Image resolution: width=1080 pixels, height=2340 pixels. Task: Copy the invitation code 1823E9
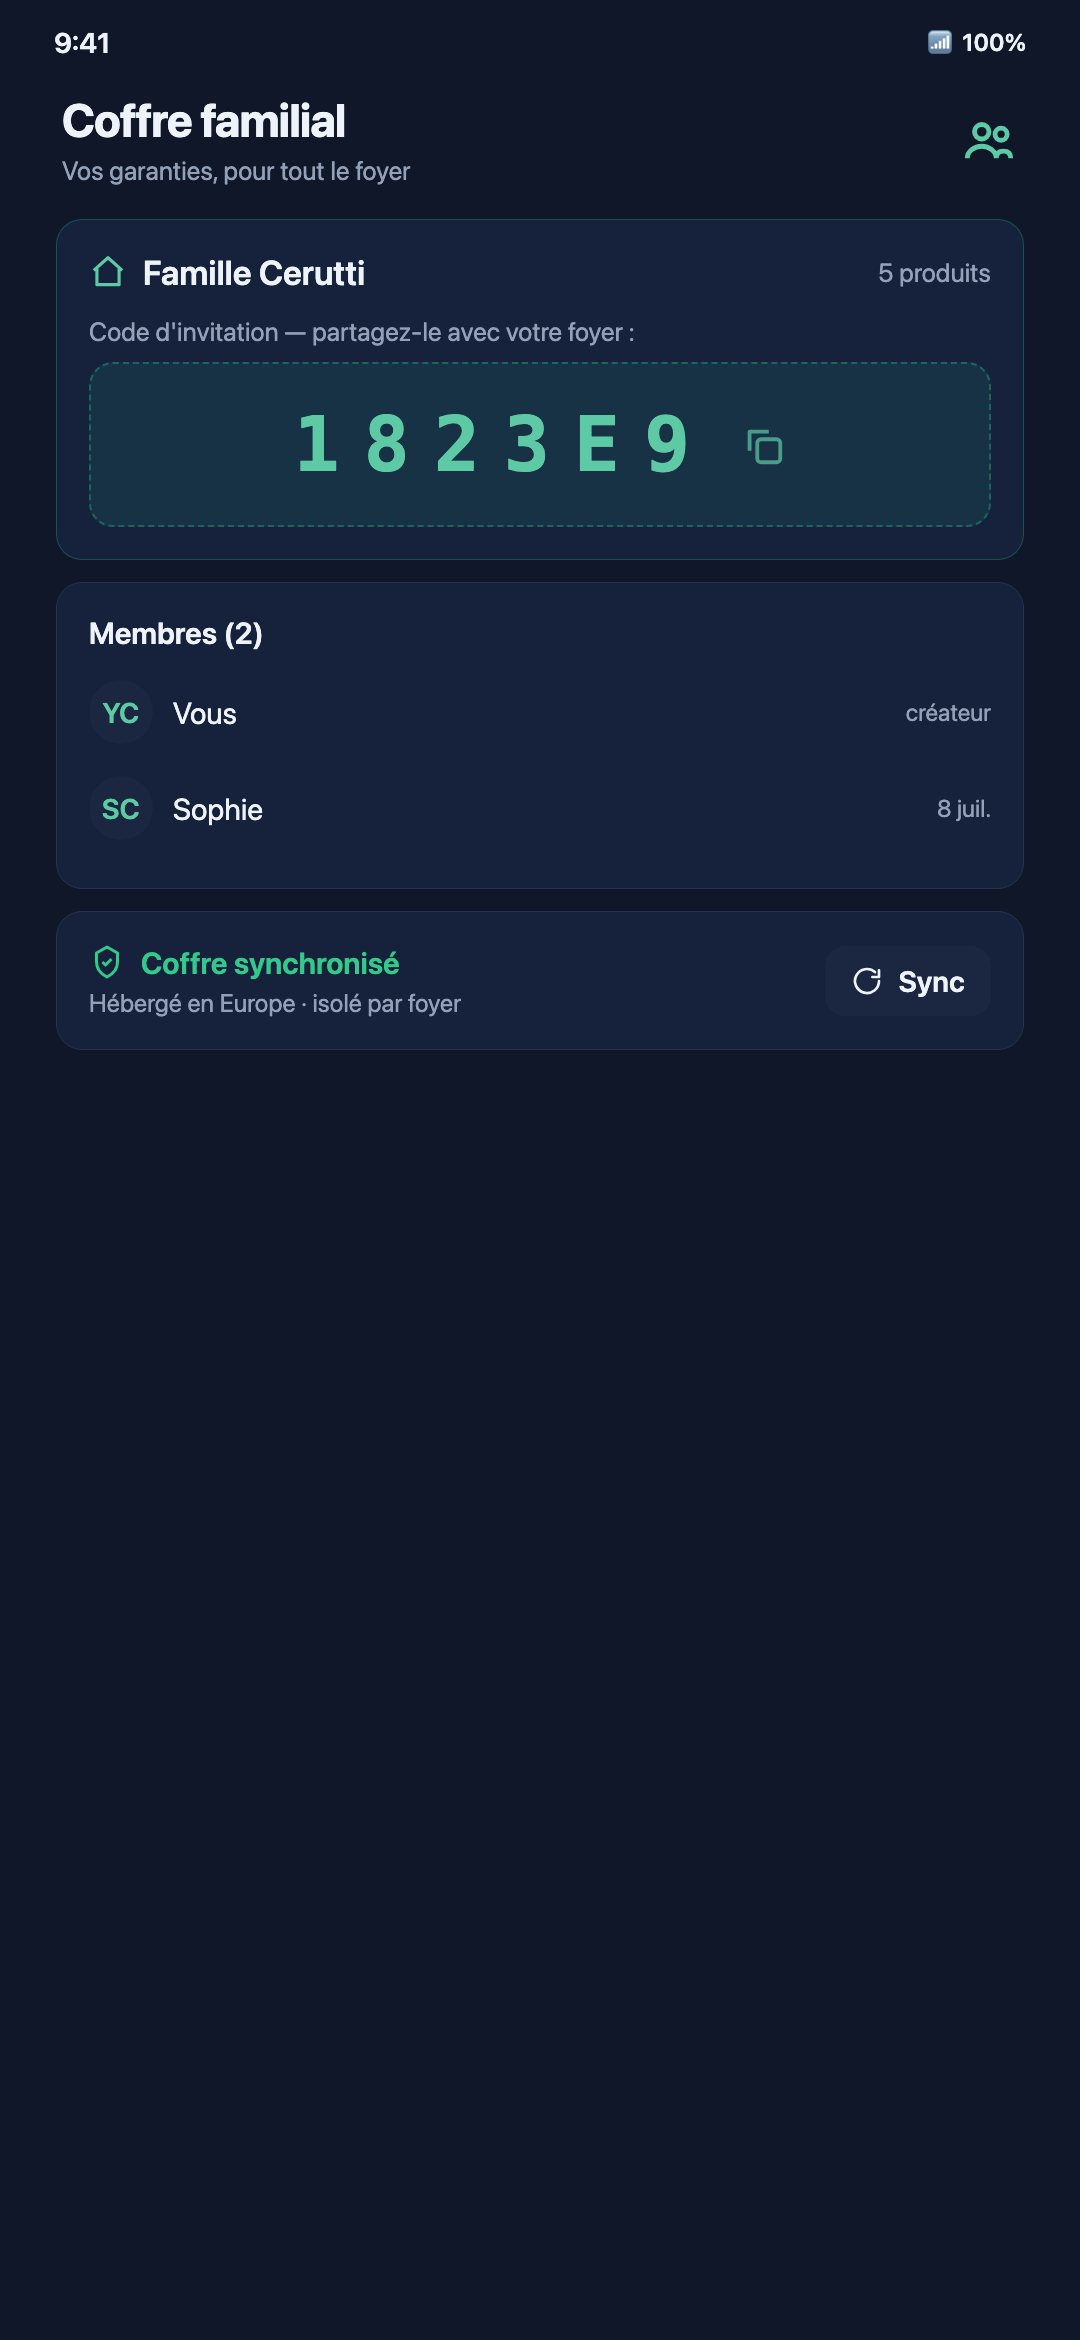(765, 446)
